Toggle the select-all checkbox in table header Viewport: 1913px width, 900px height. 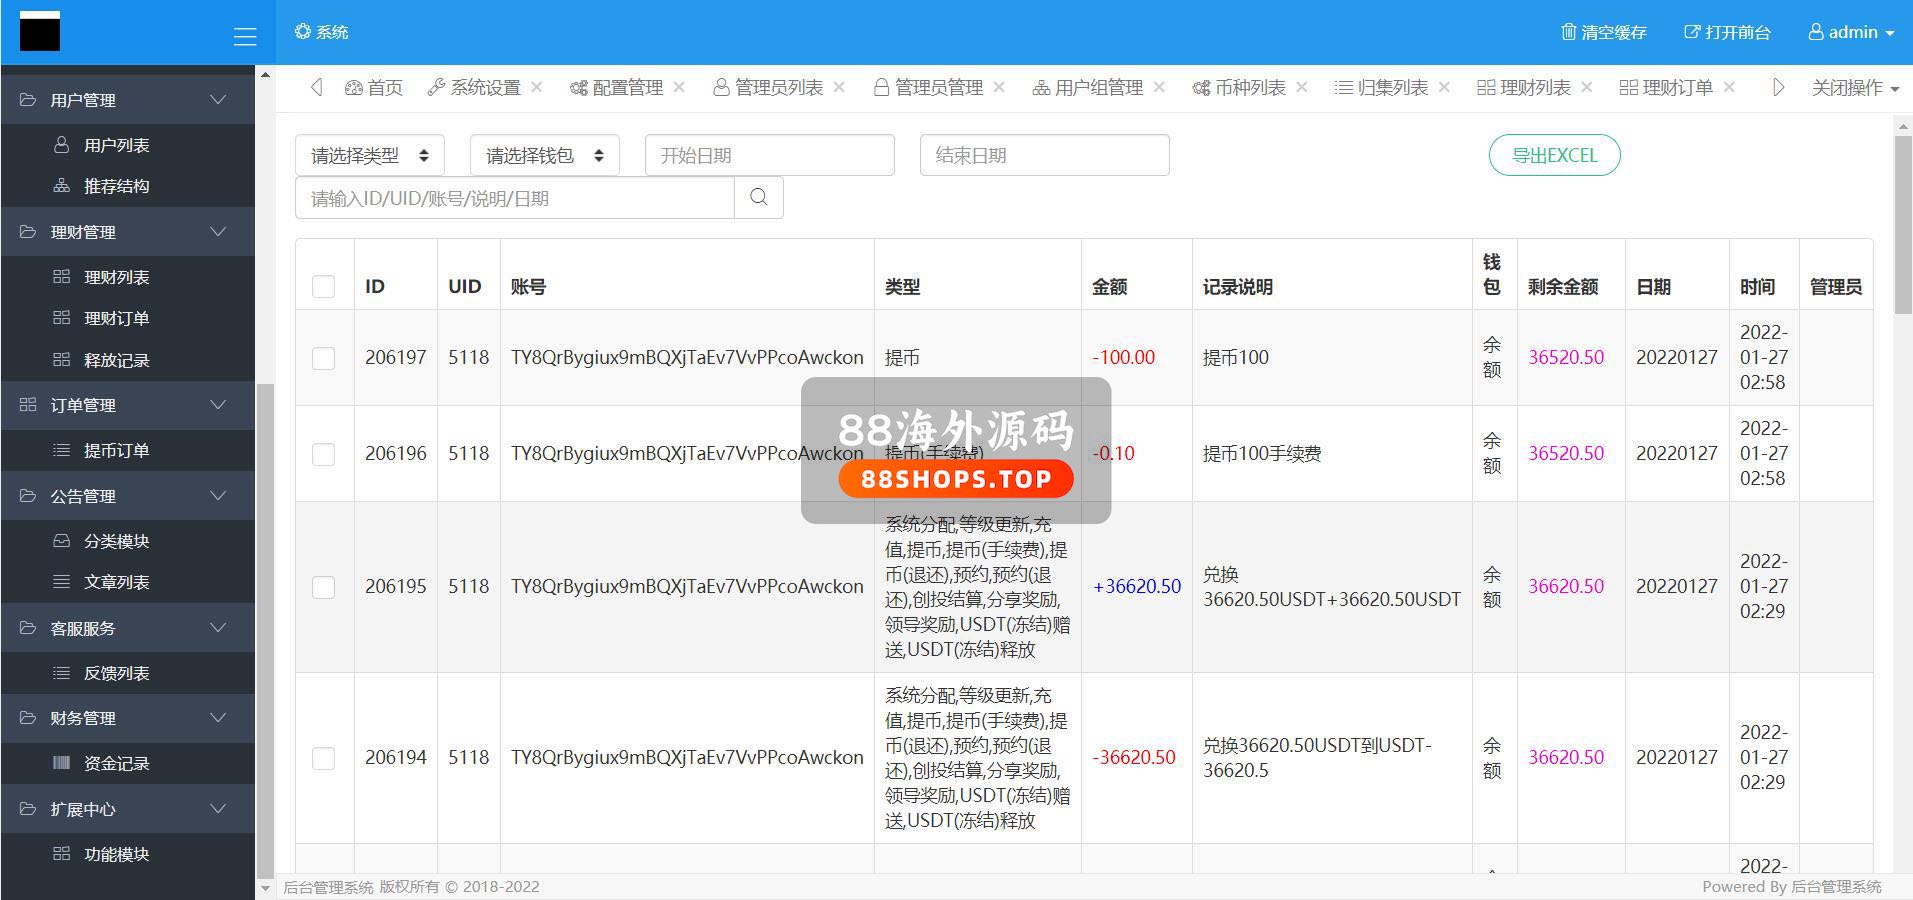pos(324,287)
